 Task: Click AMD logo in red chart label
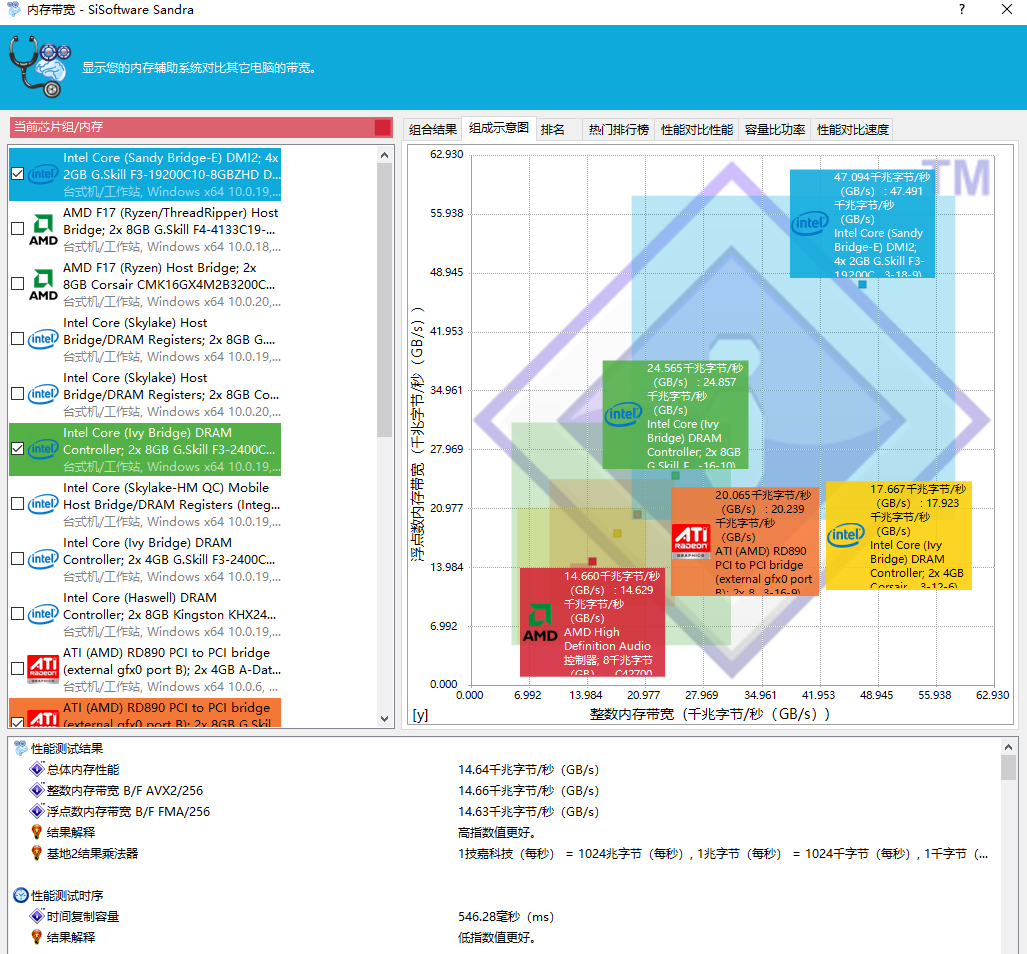pyautogui.click(x=540, y=623)
